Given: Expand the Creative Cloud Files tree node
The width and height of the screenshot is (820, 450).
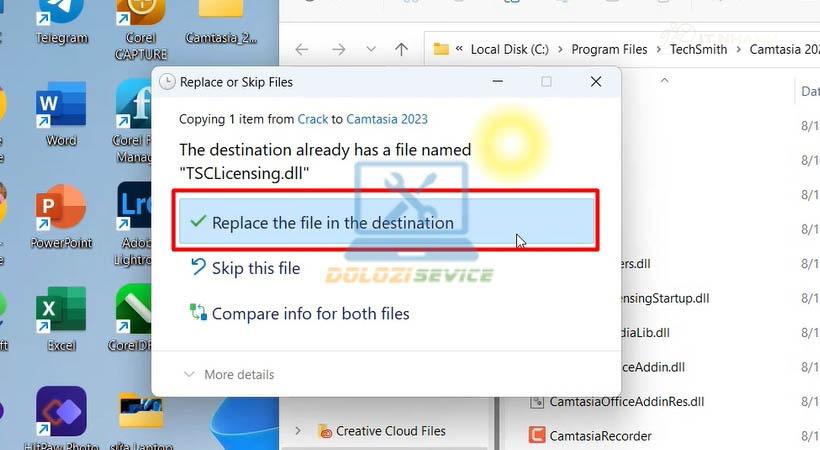Looking at the screenshot, I should click(x=298, y=431).
